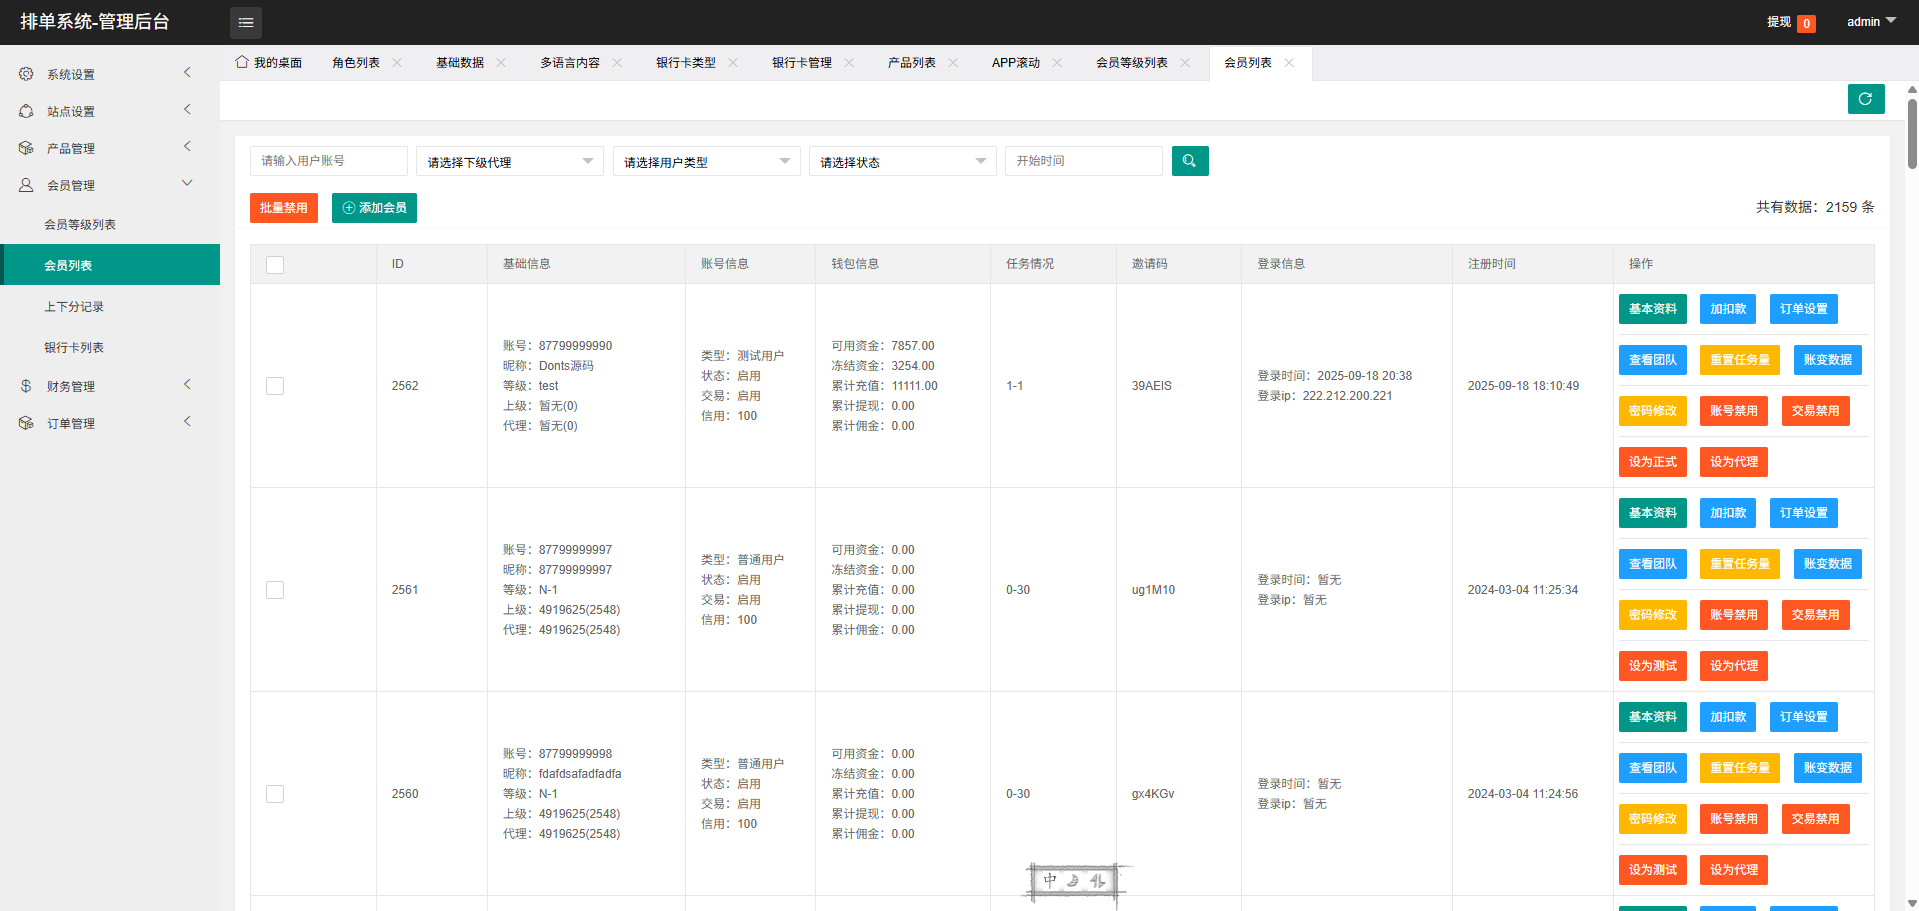Close the 角色列表 tab
This screenshot has height=911, width=1919.
click(x=397, y=63)
